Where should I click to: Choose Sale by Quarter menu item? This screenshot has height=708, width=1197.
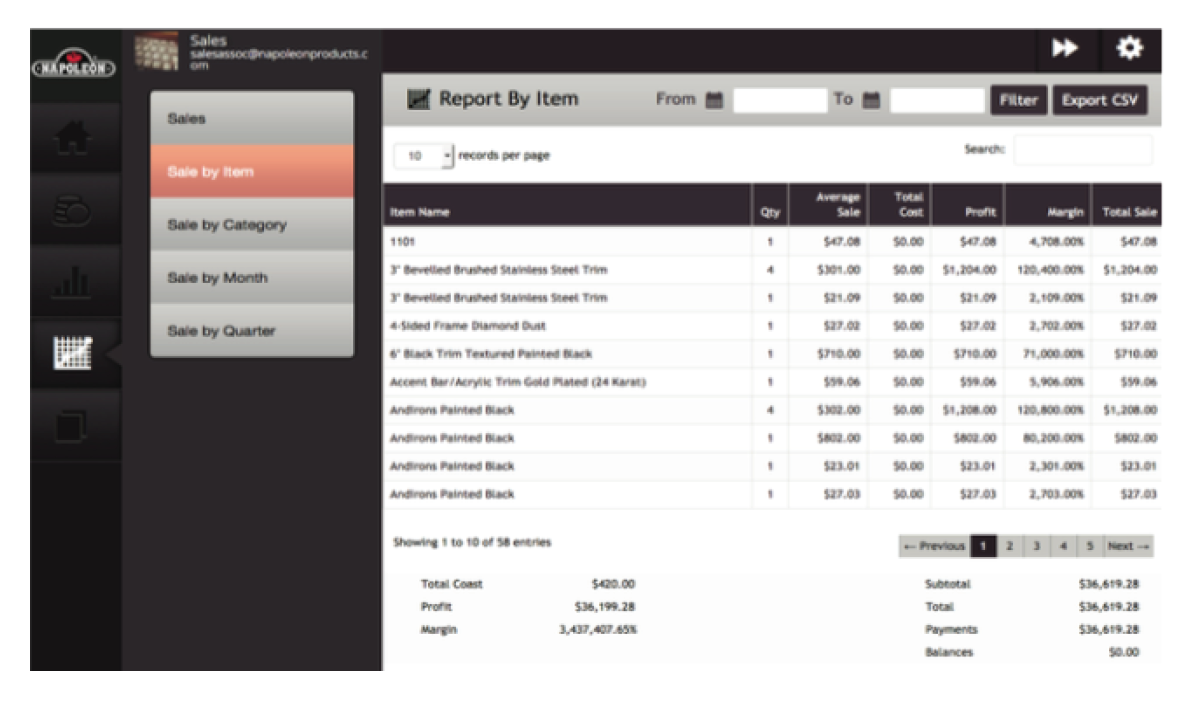pos(252,331)
